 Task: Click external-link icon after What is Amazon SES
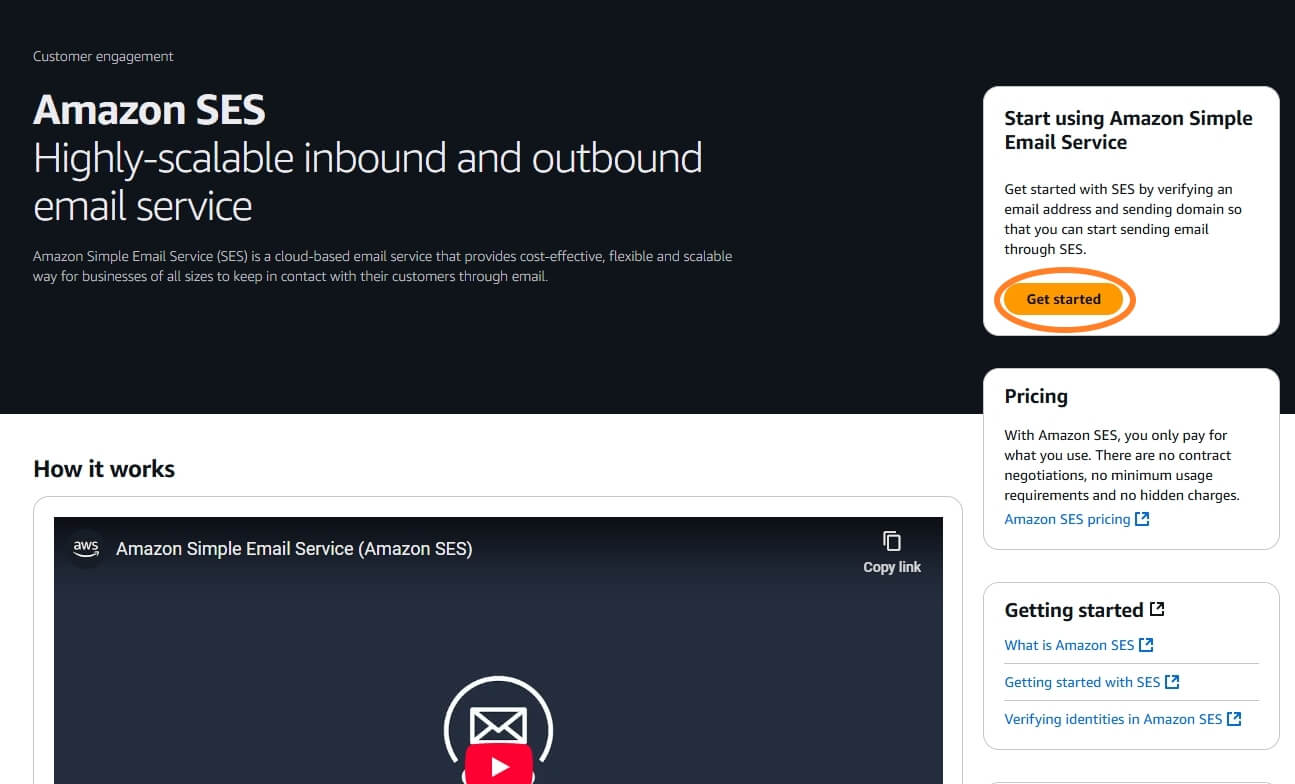(x=1147, y=645)
